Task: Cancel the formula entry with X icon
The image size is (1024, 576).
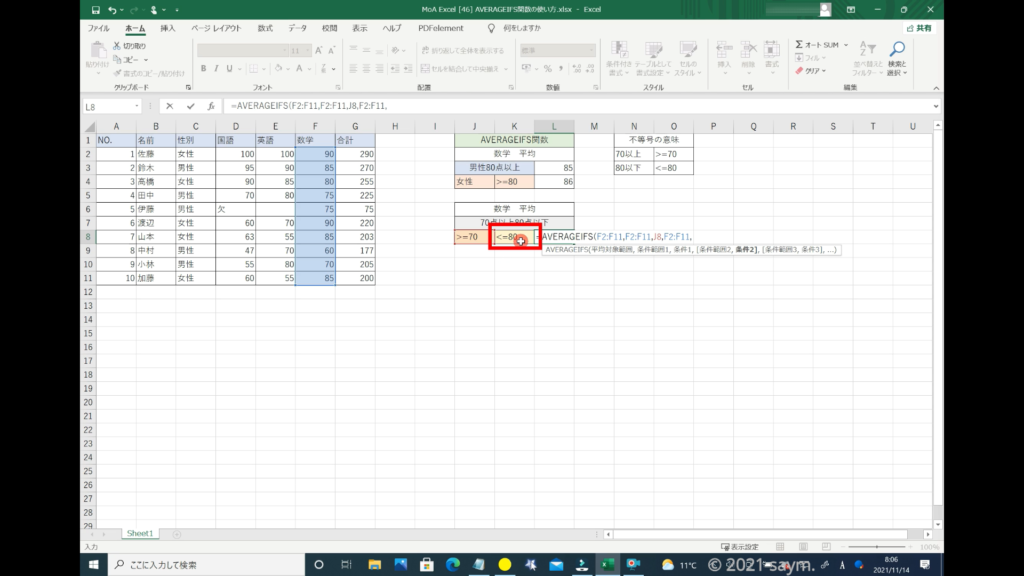Action: (x=169, y=106)
